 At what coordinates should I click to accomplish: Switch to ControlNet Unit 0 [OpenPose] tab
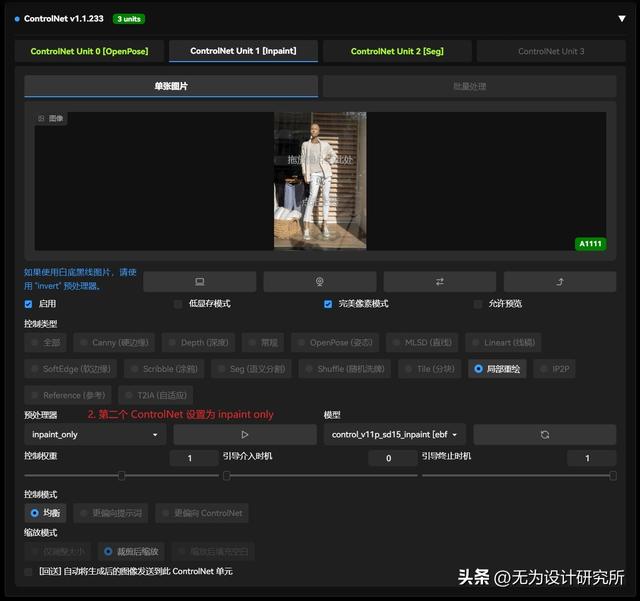tap(89, 51)
